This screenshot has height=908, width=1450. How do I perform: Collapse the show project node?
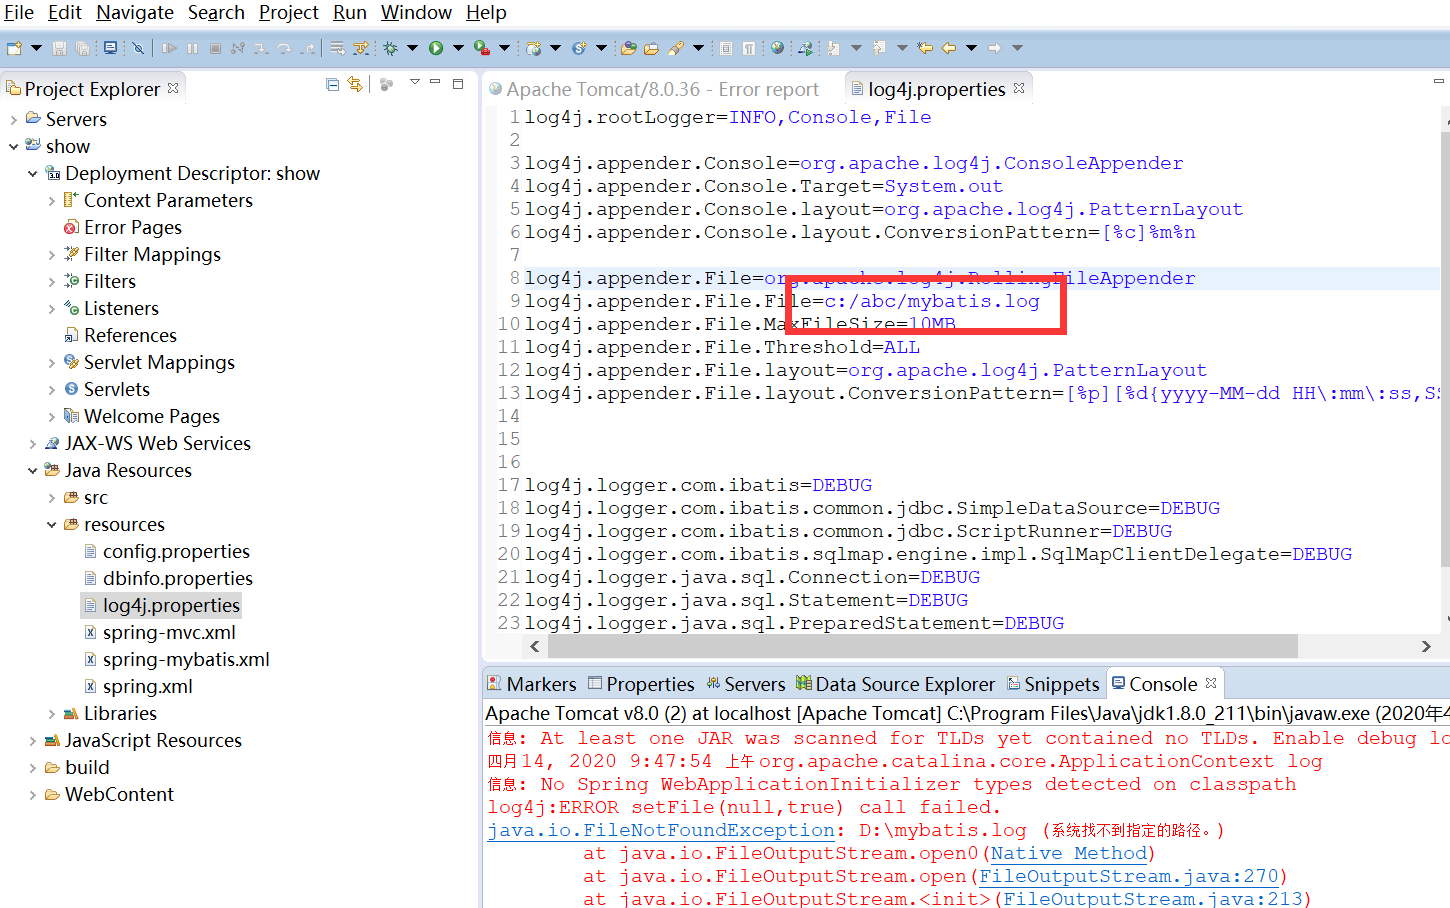click(x=13, y=146)
